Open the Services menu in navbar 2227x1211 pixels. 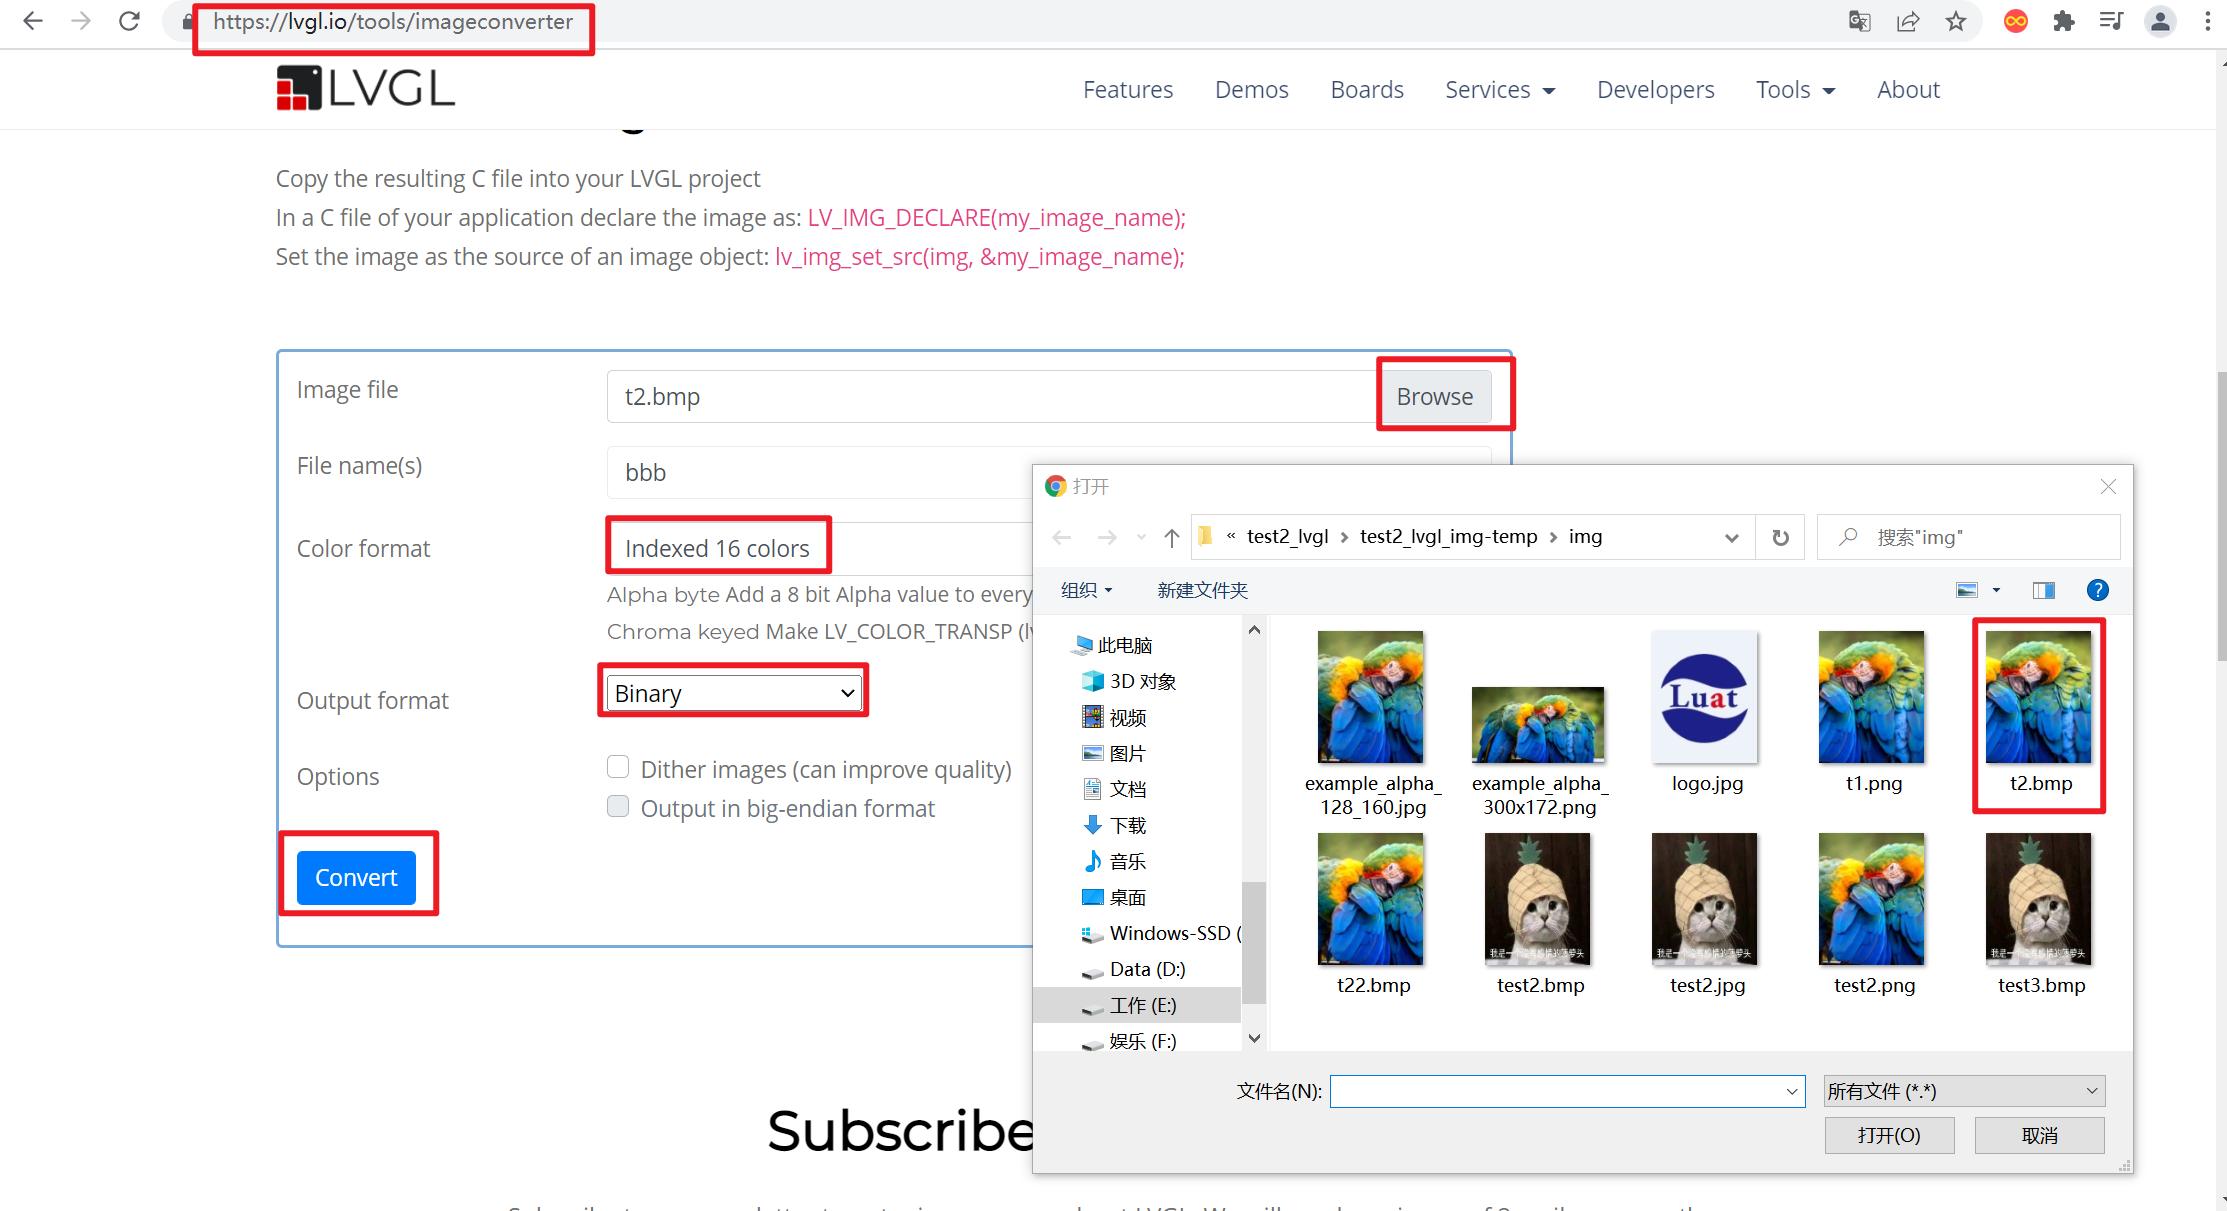coord(1500,90)
